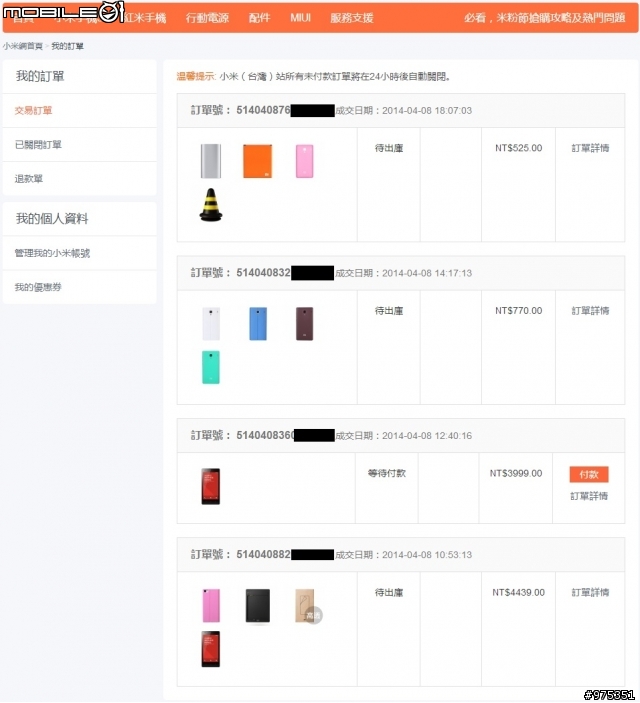Click the date 2014-04-08 12:40:16
This screenshot has width=640, height=703.
(427, 436)
